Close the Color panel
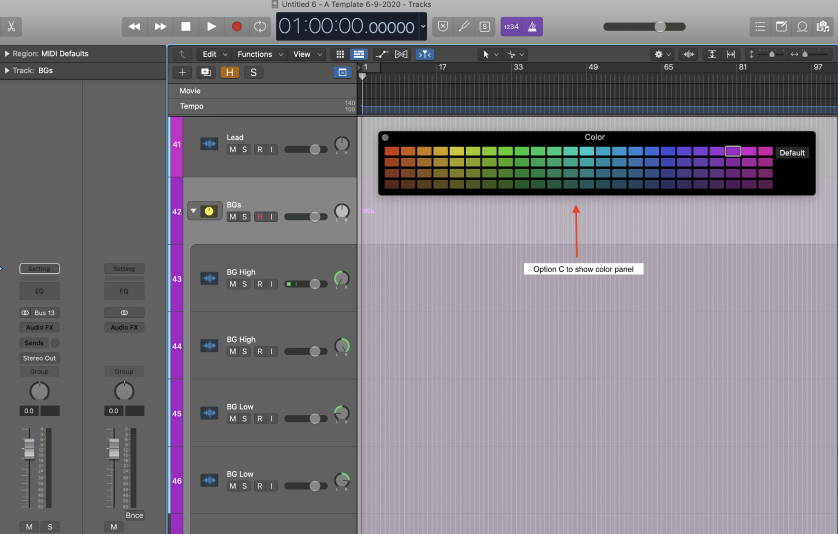The width and height of the screenshot is (838, 534). click(385, 137)
